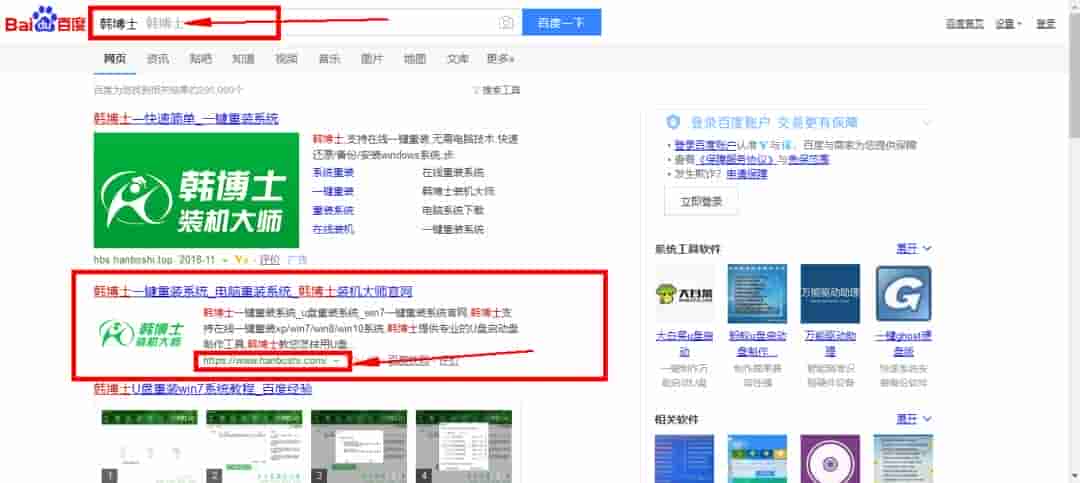Open the 知道 tab
The image size is (1080, 483).
(243, 59)
